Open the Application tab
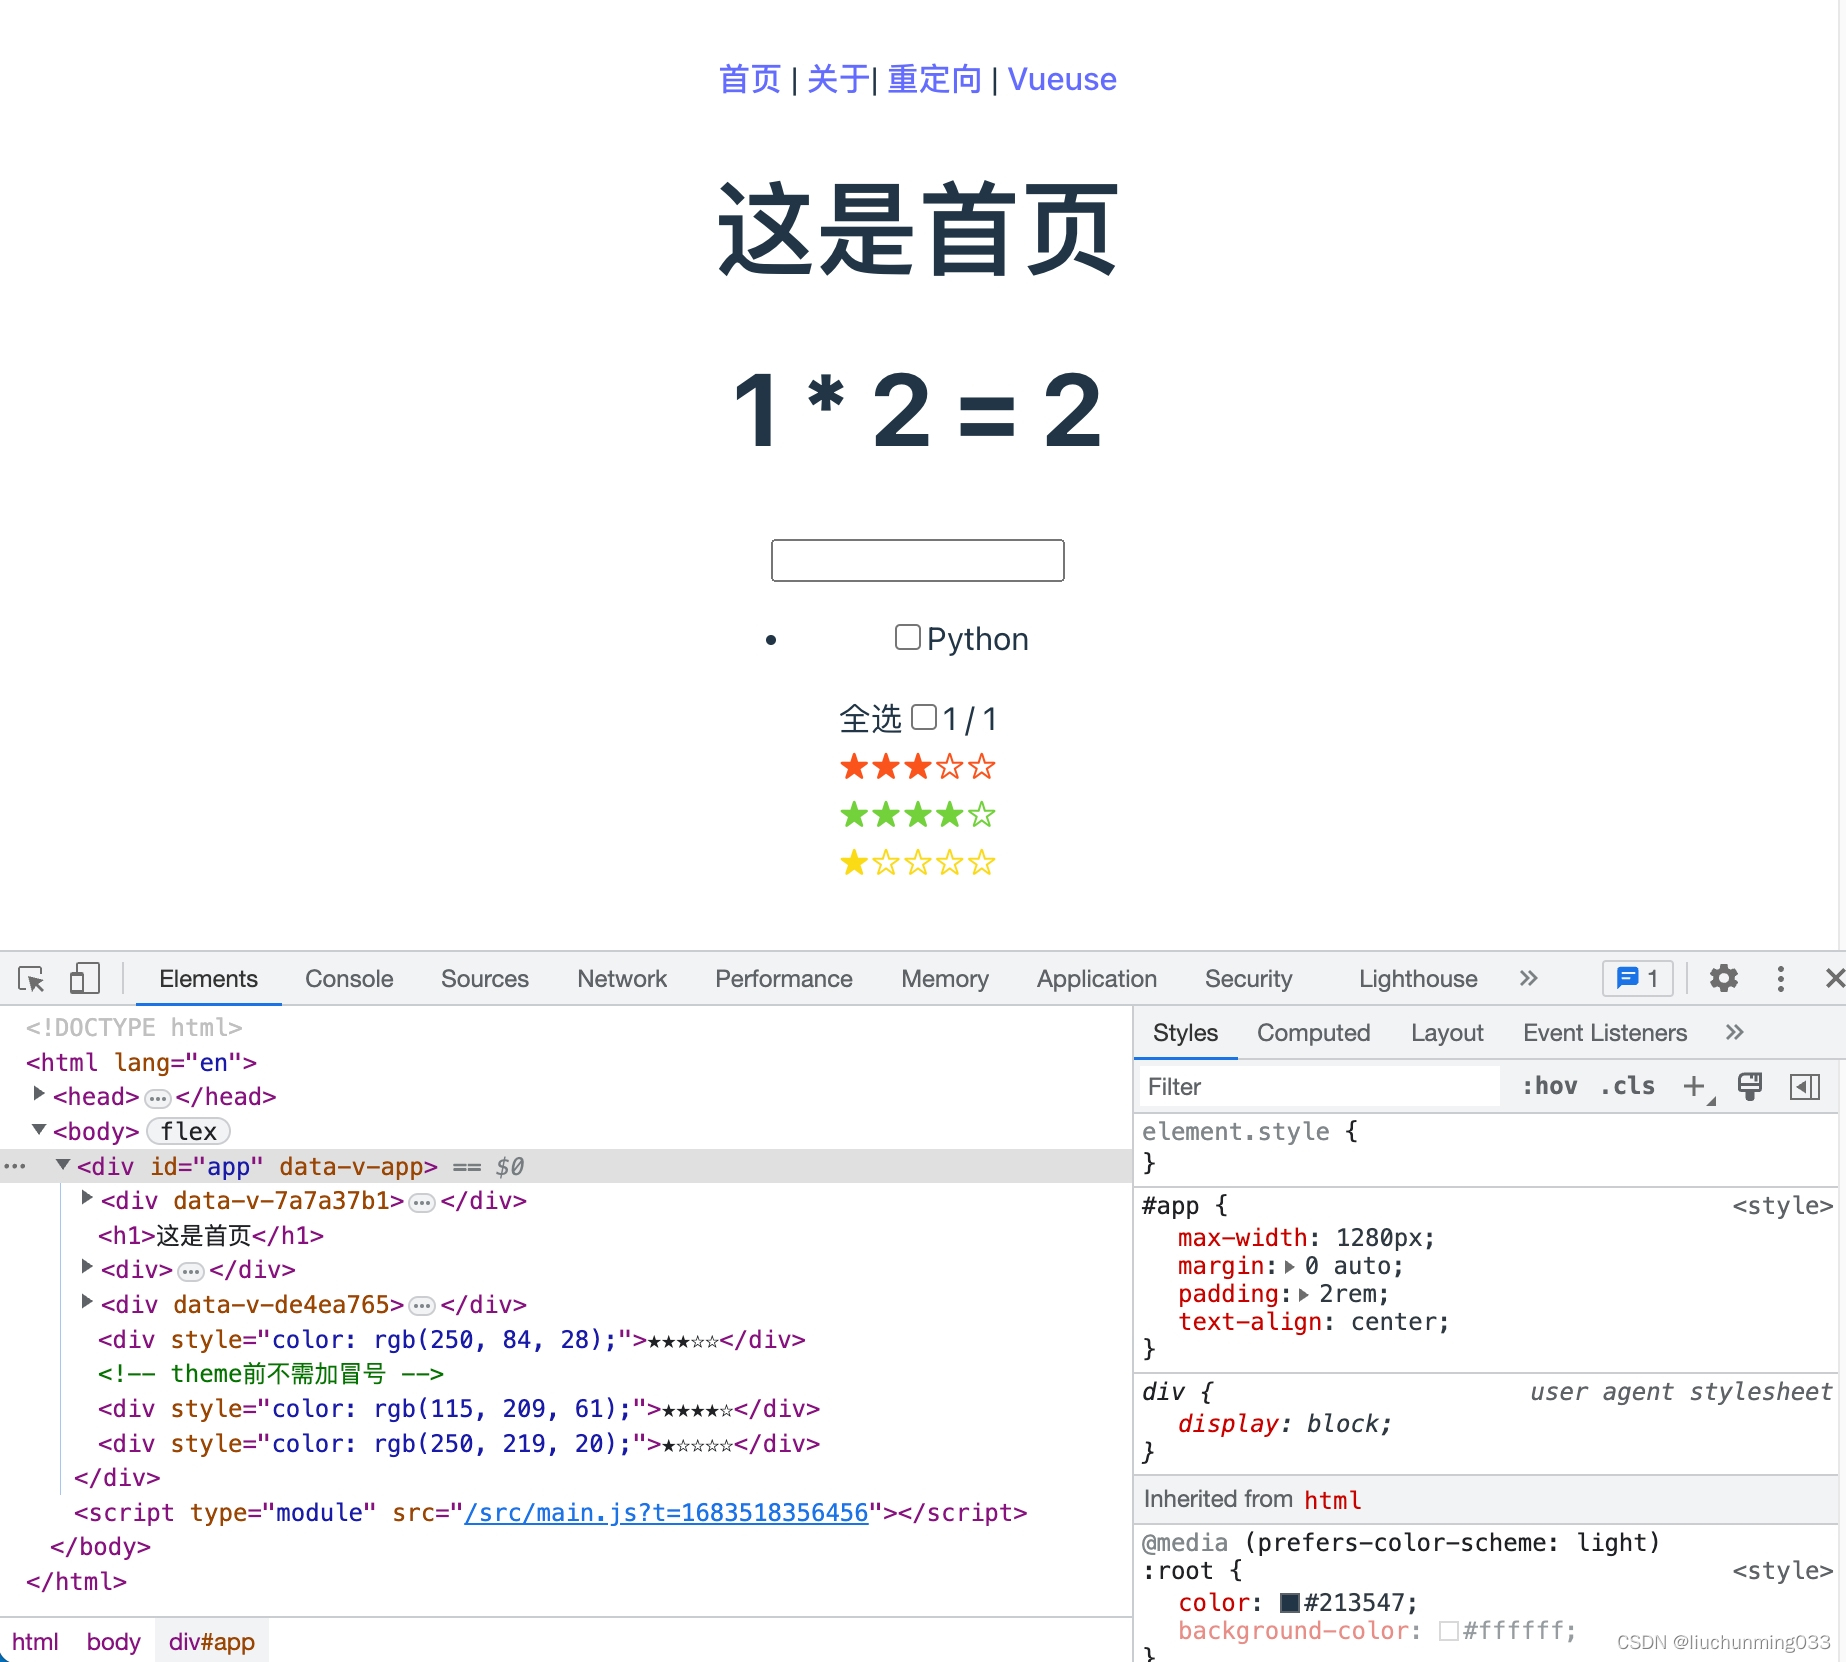Viewport: 1846px width, 1662px height. coord(1097,979)
